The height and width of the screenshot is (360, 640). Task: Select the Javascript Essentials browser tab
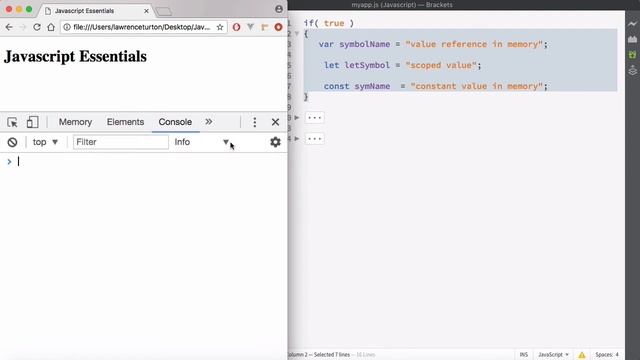[95, 11]
